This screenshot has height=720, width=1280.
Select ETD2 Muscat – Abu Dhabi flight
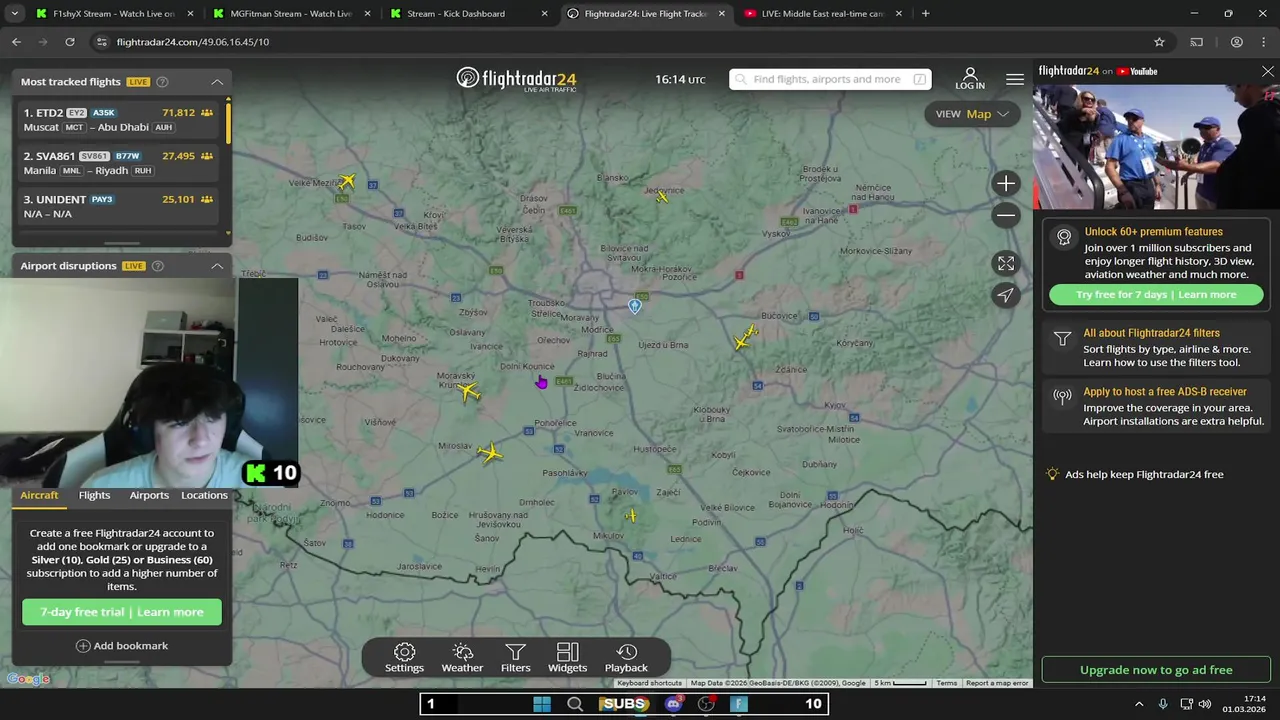120,120
